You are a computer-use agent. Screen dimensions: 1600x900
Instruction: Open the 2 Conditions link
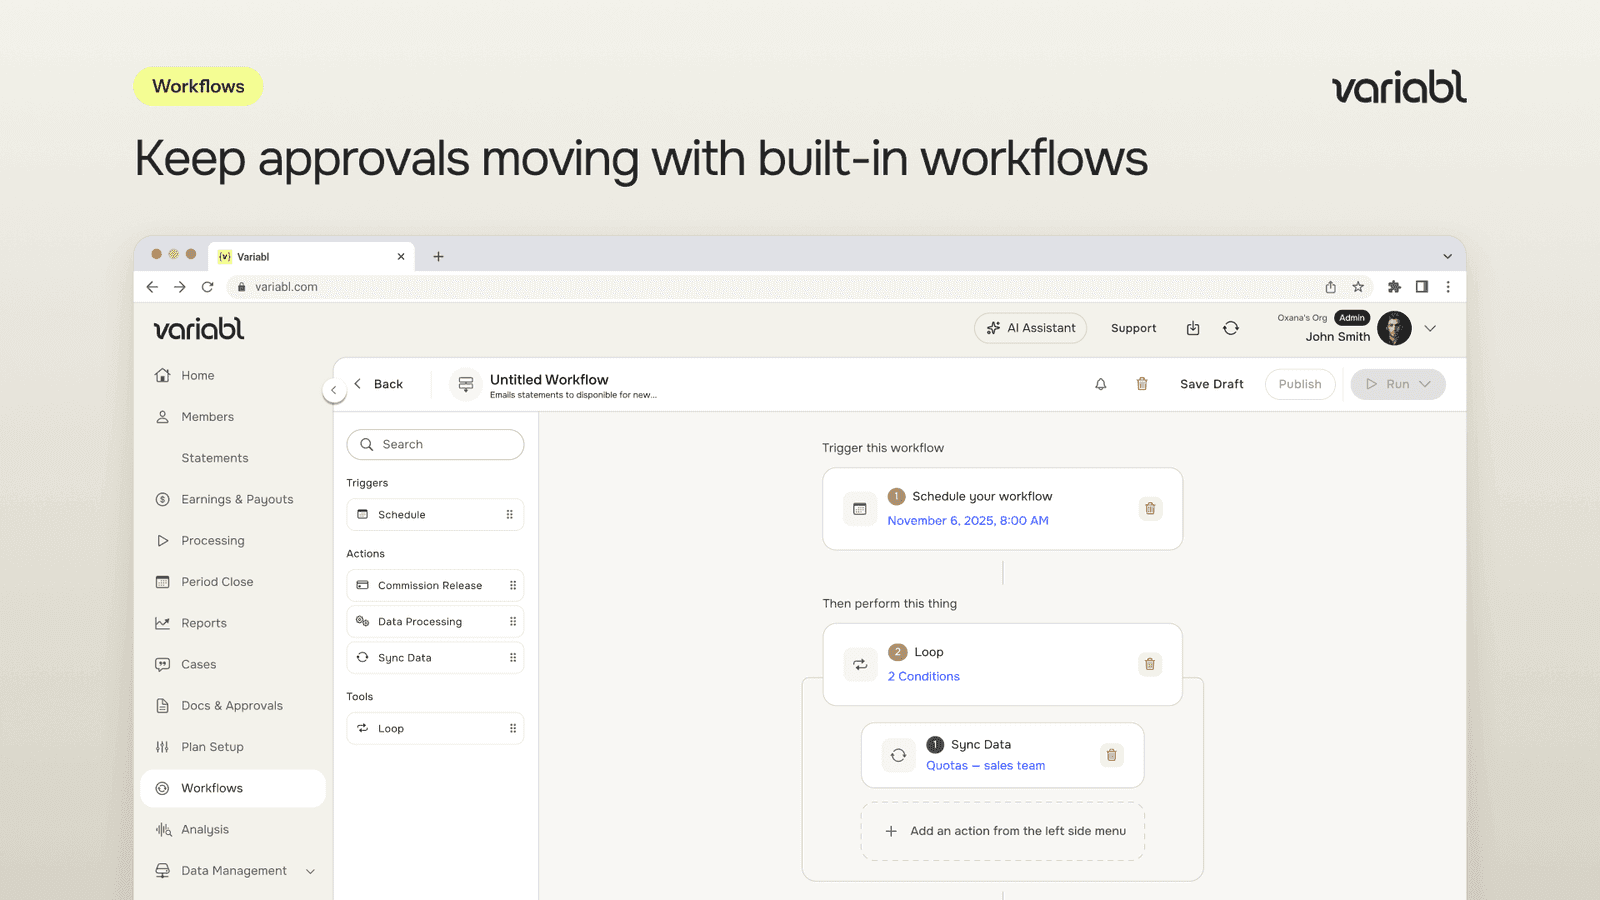click(924, 677)
